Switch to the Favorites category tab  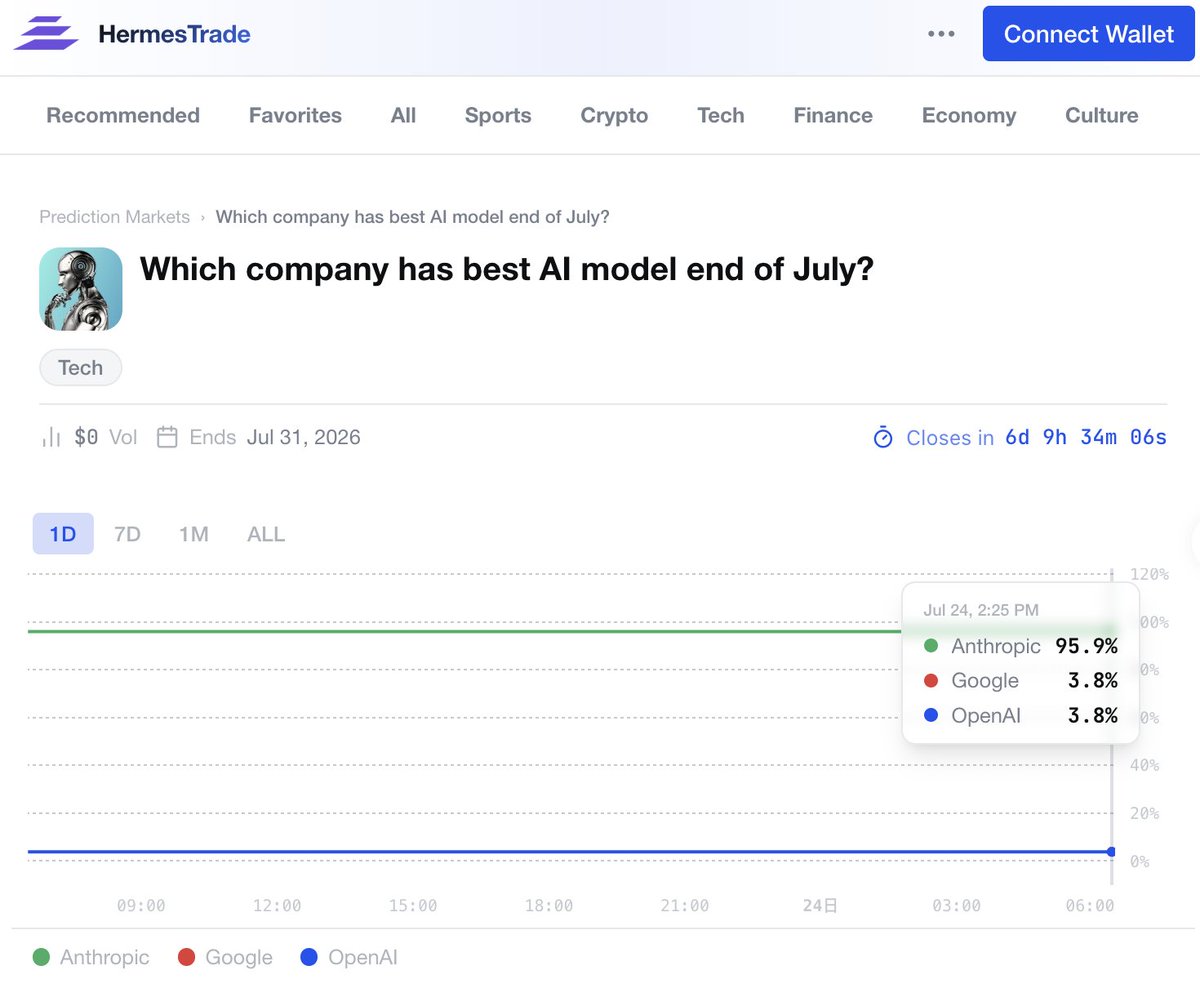295,115
